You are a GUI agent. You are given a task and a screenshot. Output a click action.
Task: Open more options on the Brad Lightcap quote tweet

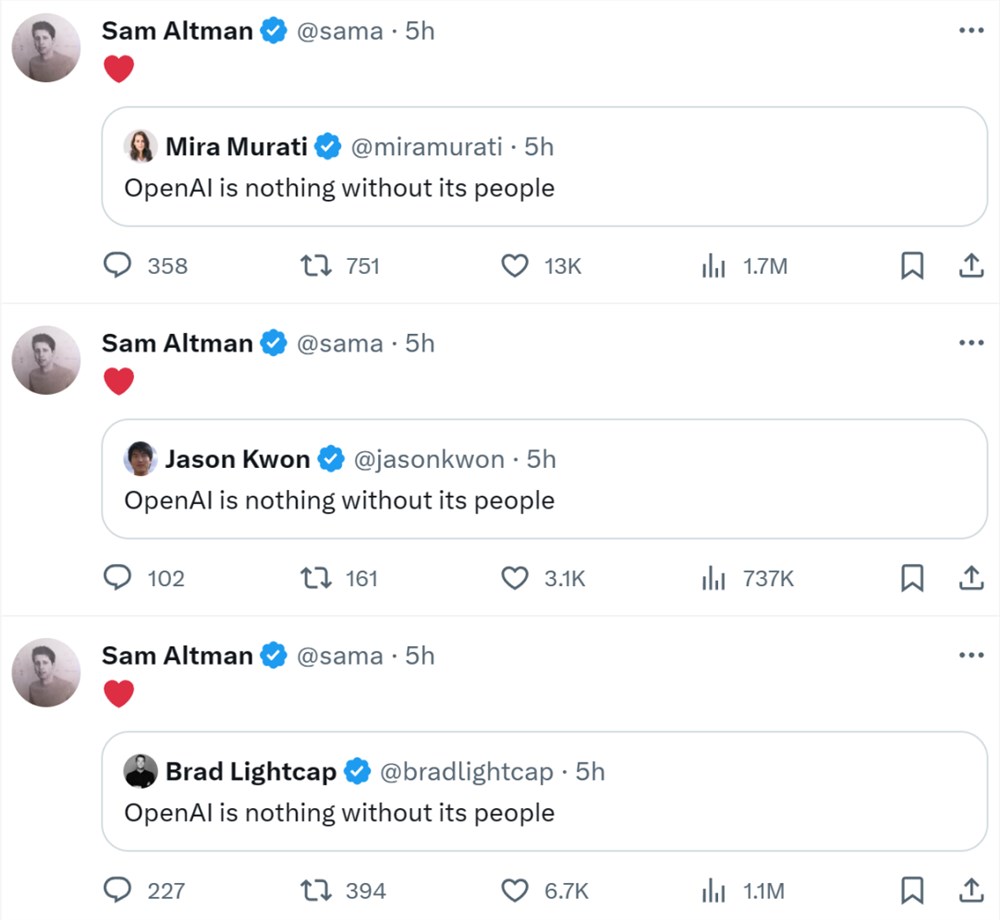(x=971, y=655)
